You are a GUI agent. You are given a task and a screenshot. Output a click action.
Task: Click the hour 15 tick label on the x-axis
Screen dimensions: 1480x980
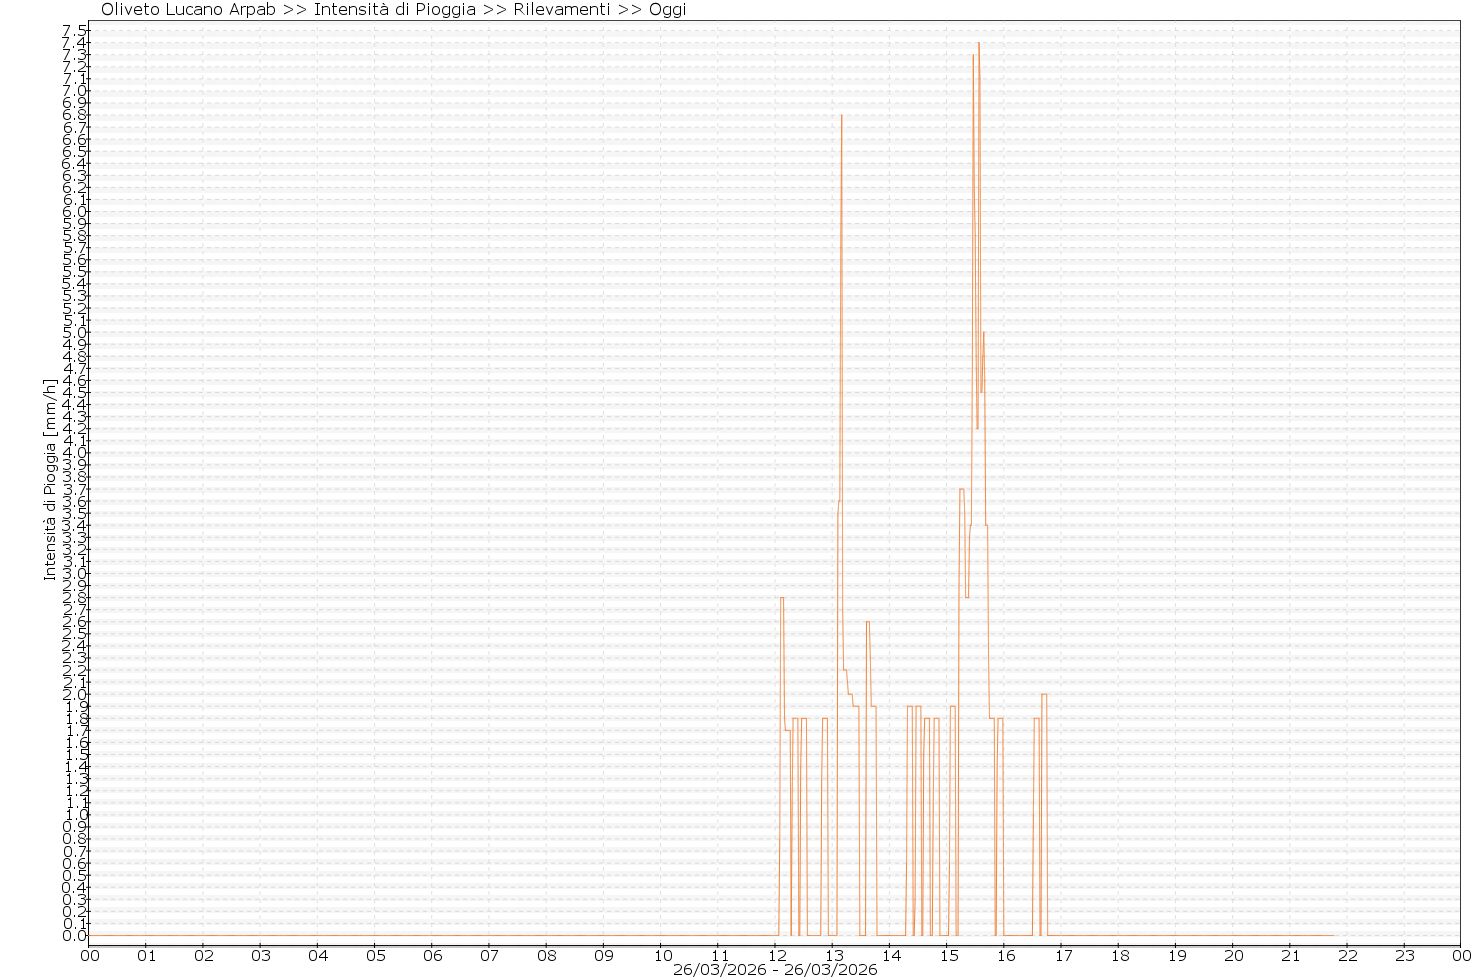click(948, 955)
